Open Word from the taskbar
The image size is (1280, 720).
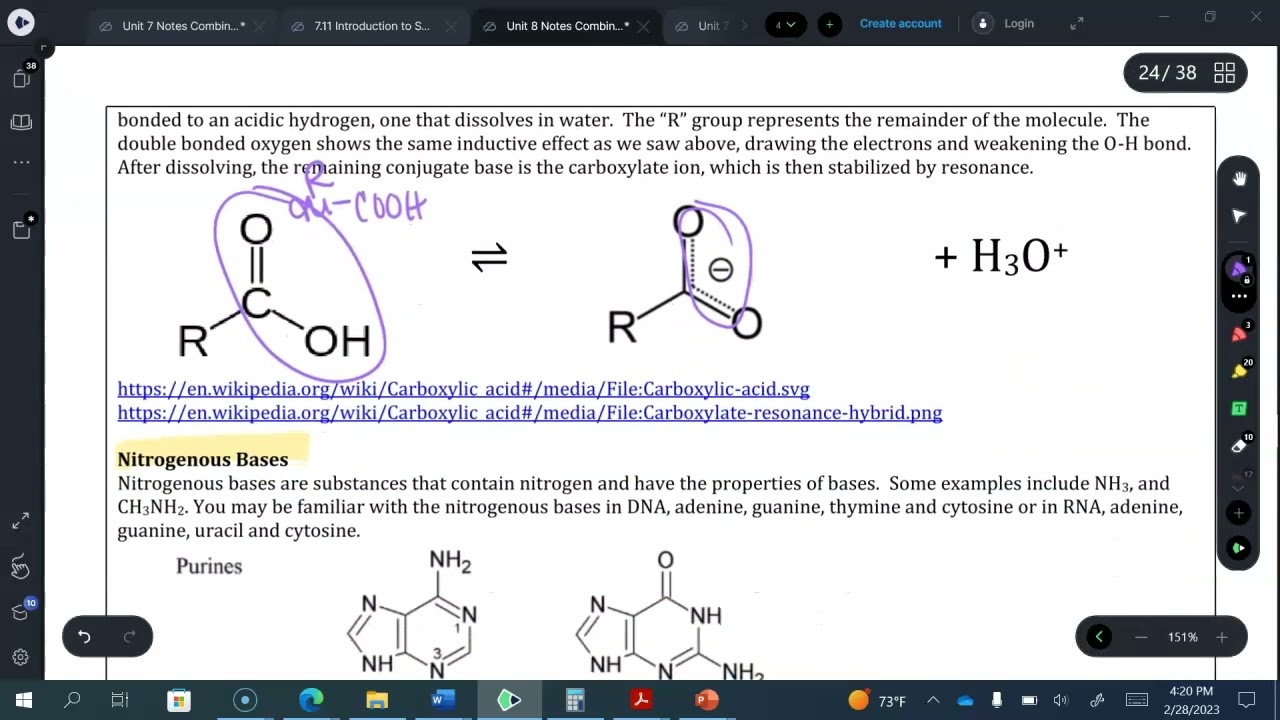[x=443, y=700]
